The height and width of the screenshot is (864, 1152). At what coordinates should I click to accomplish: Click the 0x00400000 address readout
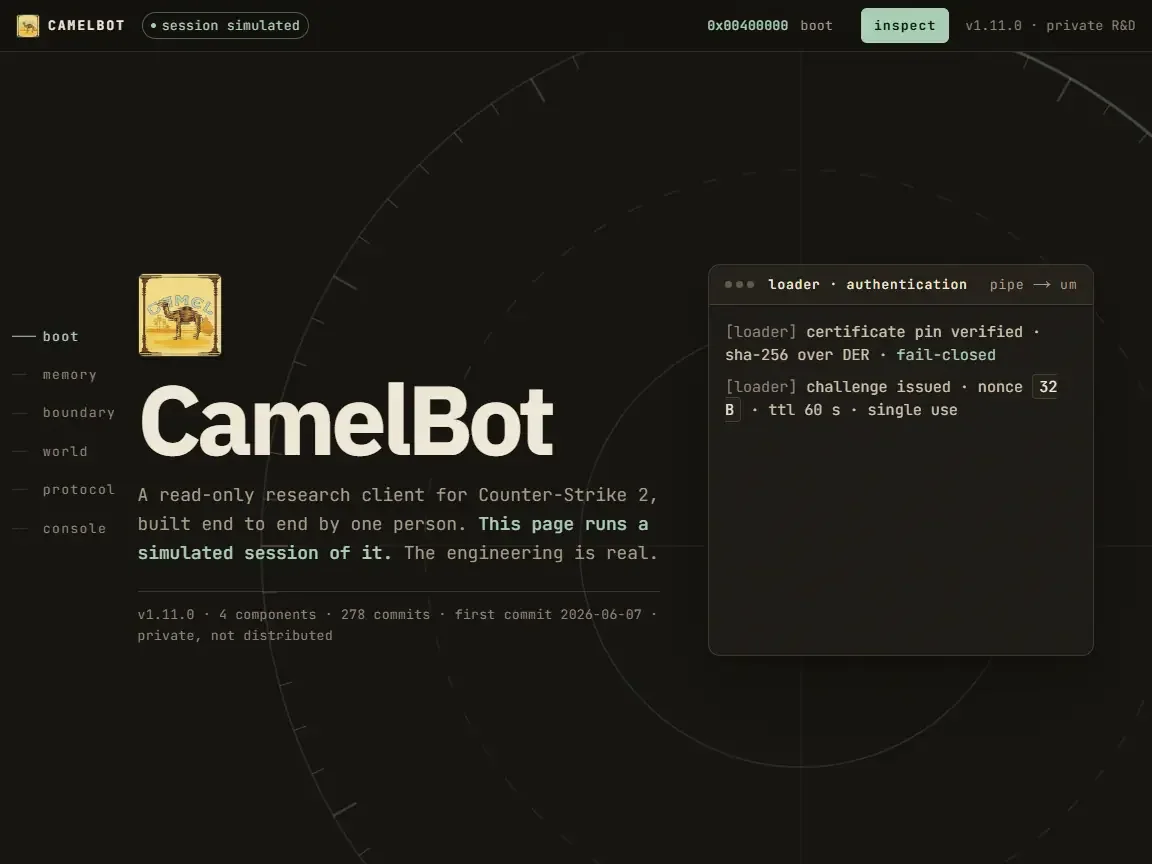point(747,26)
